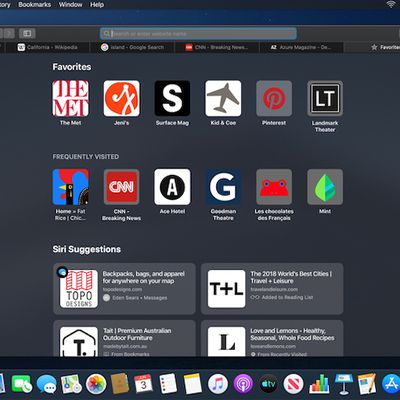Screen dimensions: 400x400
Task: Click the search or enter website field
Action: (198, 34)
